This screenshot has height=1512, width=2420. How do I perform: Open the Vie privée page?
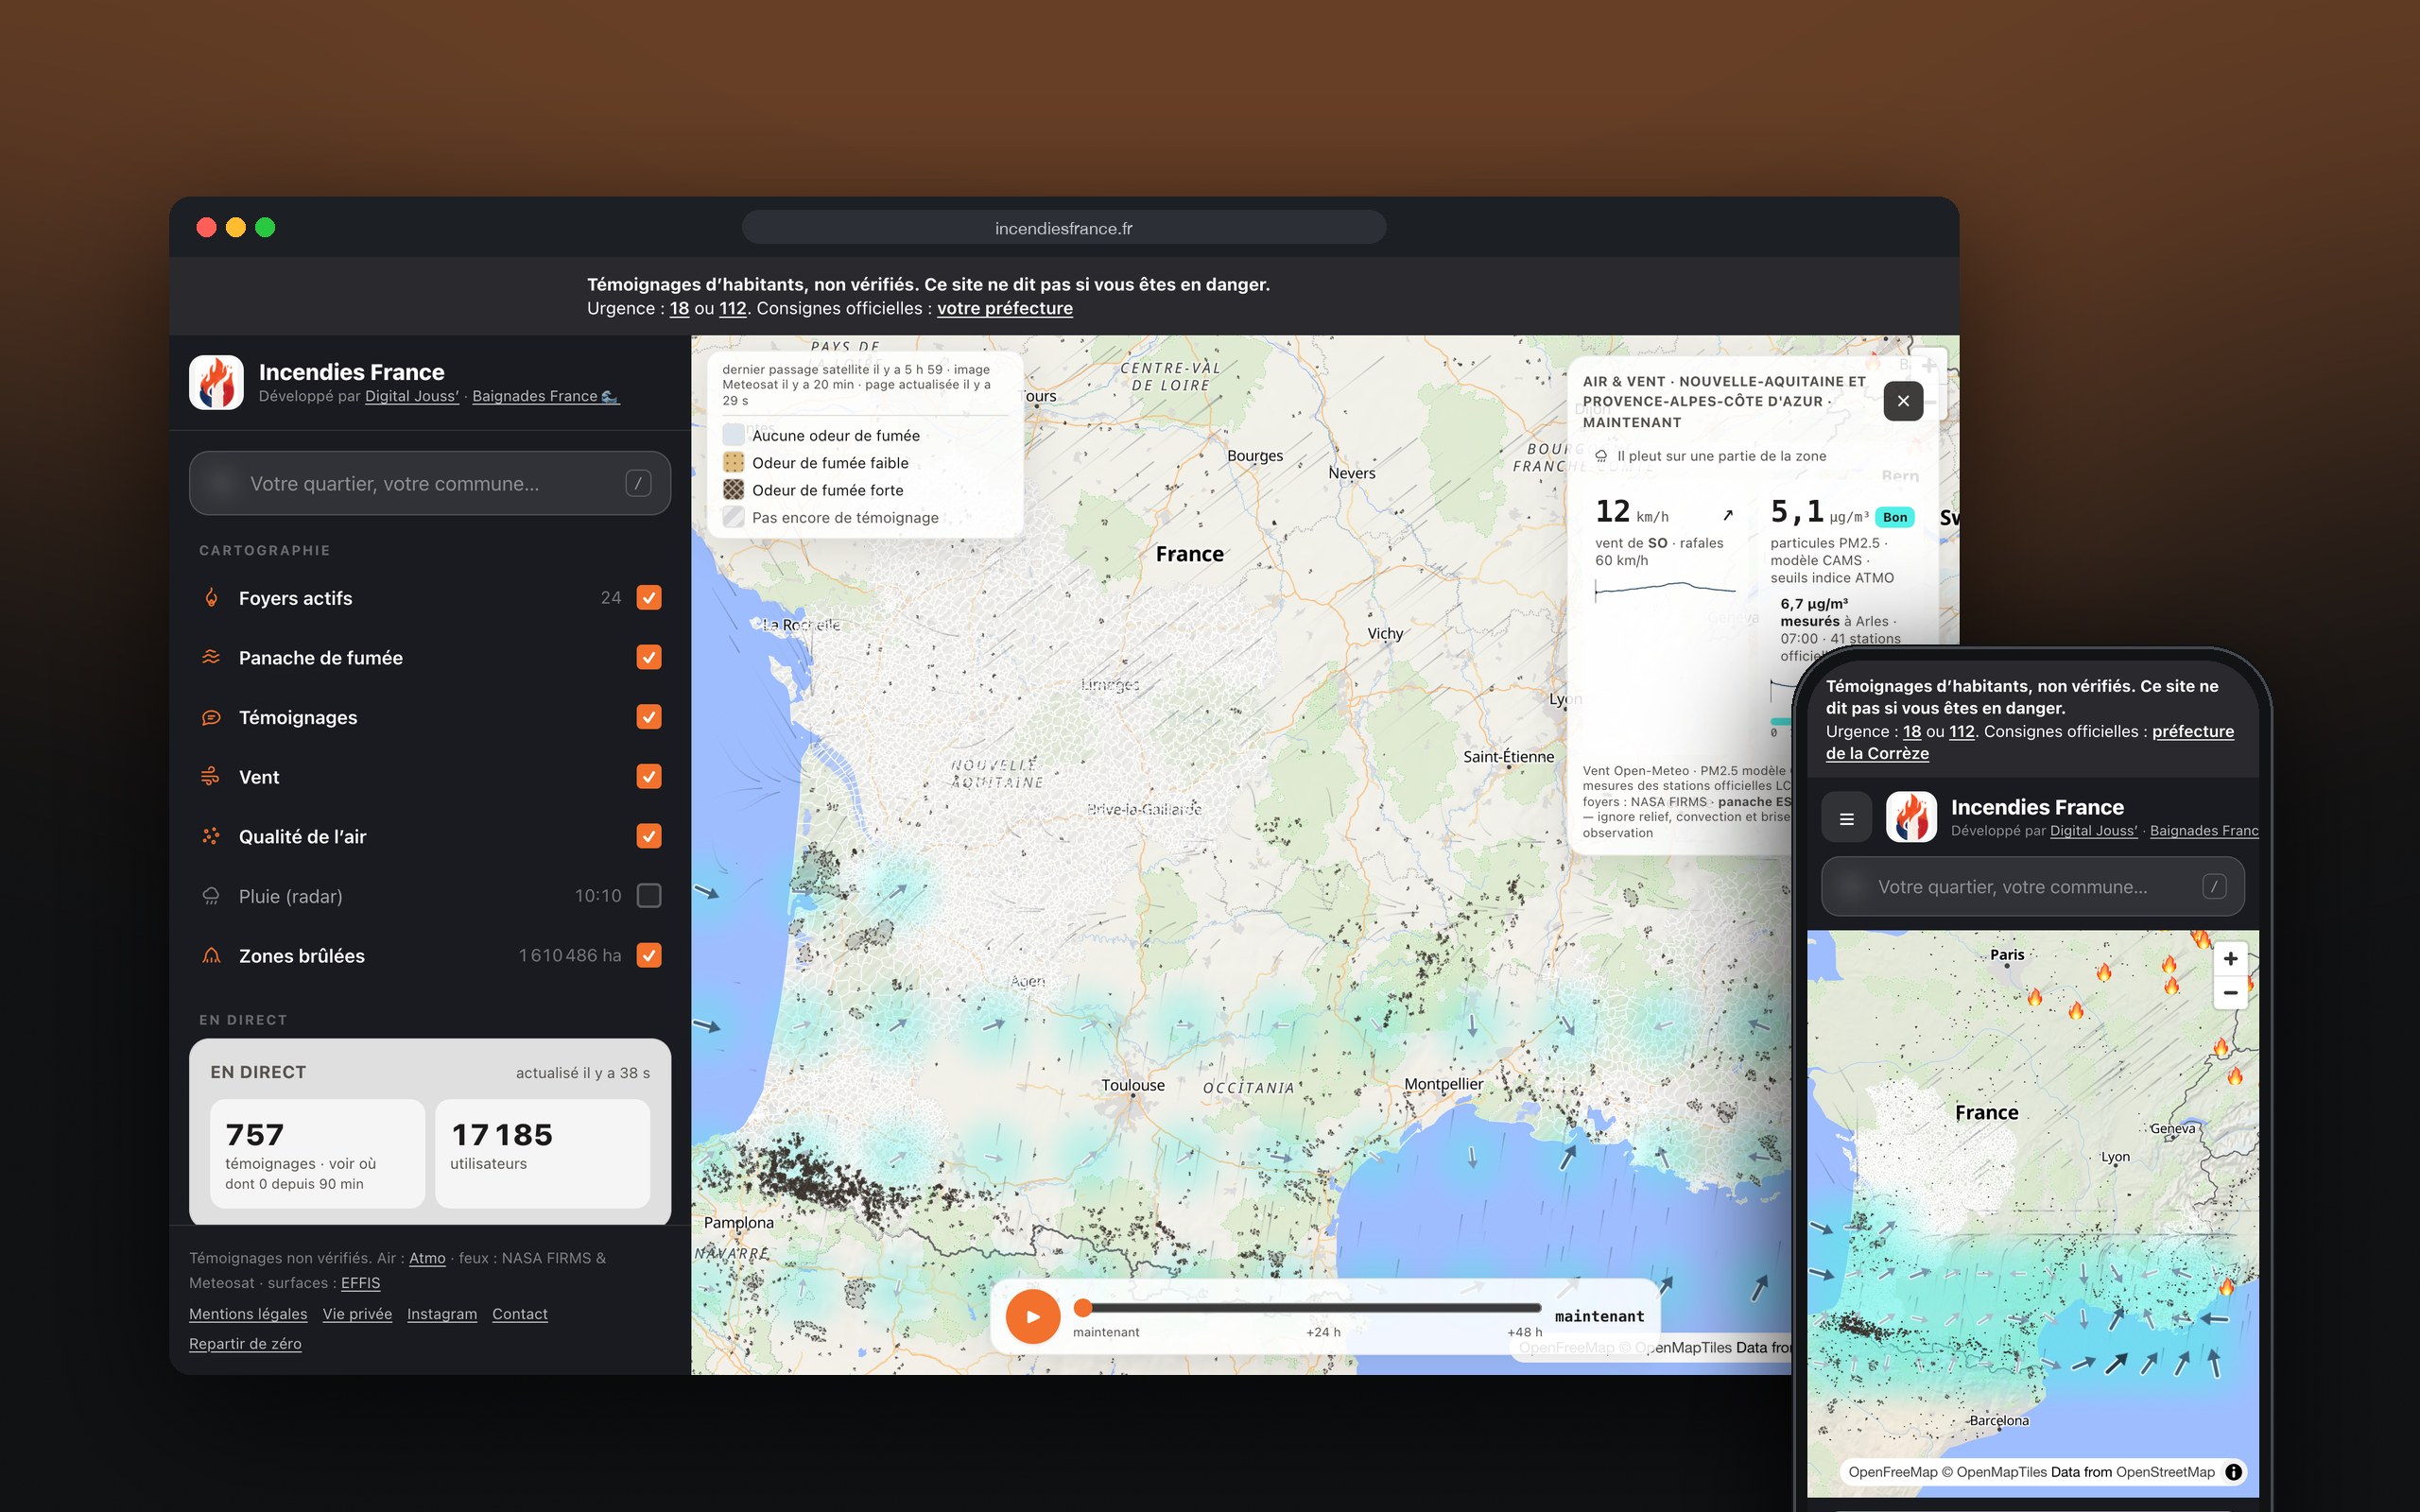[357, 1314]
